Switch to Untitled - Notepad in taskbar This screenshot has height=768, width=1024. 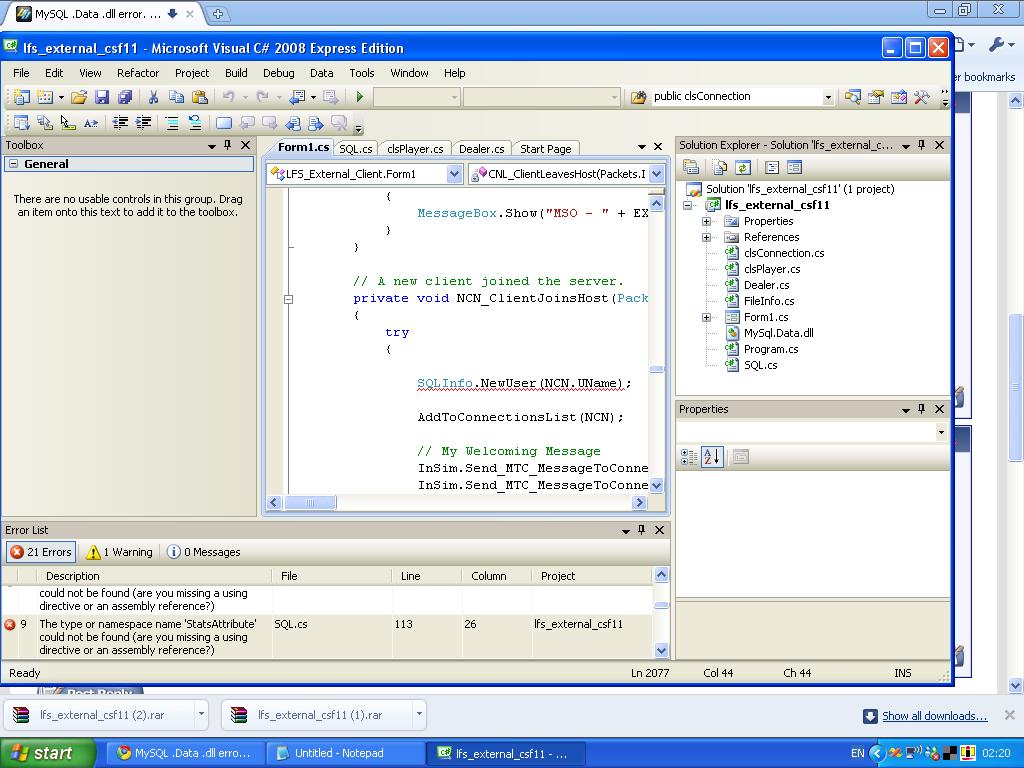[347, 754]
